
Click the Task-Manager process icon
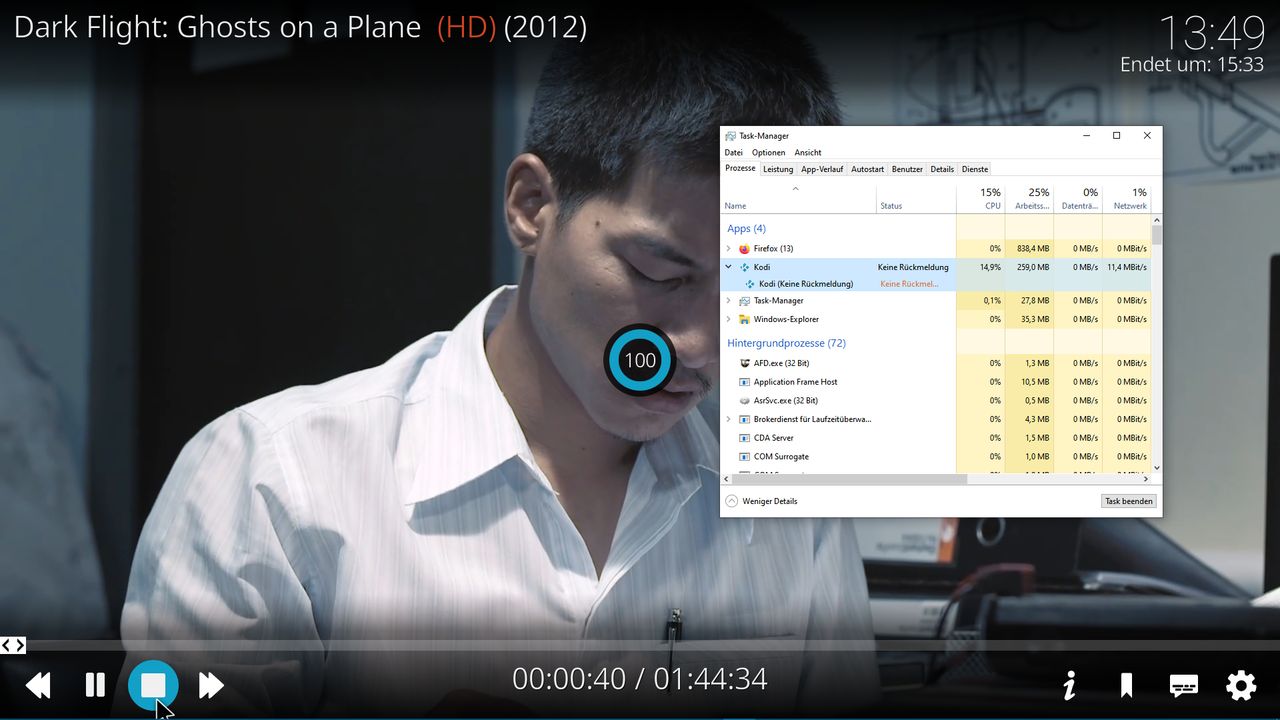pos(744,301)
